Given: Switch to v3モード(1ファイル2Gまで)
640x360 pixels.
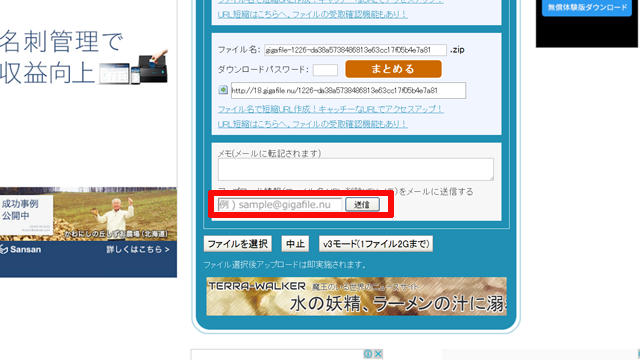Looking at the screenshot, I should tap(376, 244).
